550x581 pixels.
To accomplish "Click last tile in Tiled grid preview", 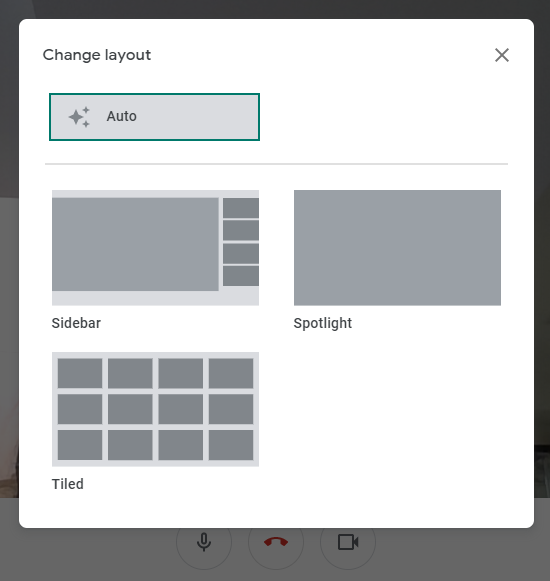I will 231,445.
